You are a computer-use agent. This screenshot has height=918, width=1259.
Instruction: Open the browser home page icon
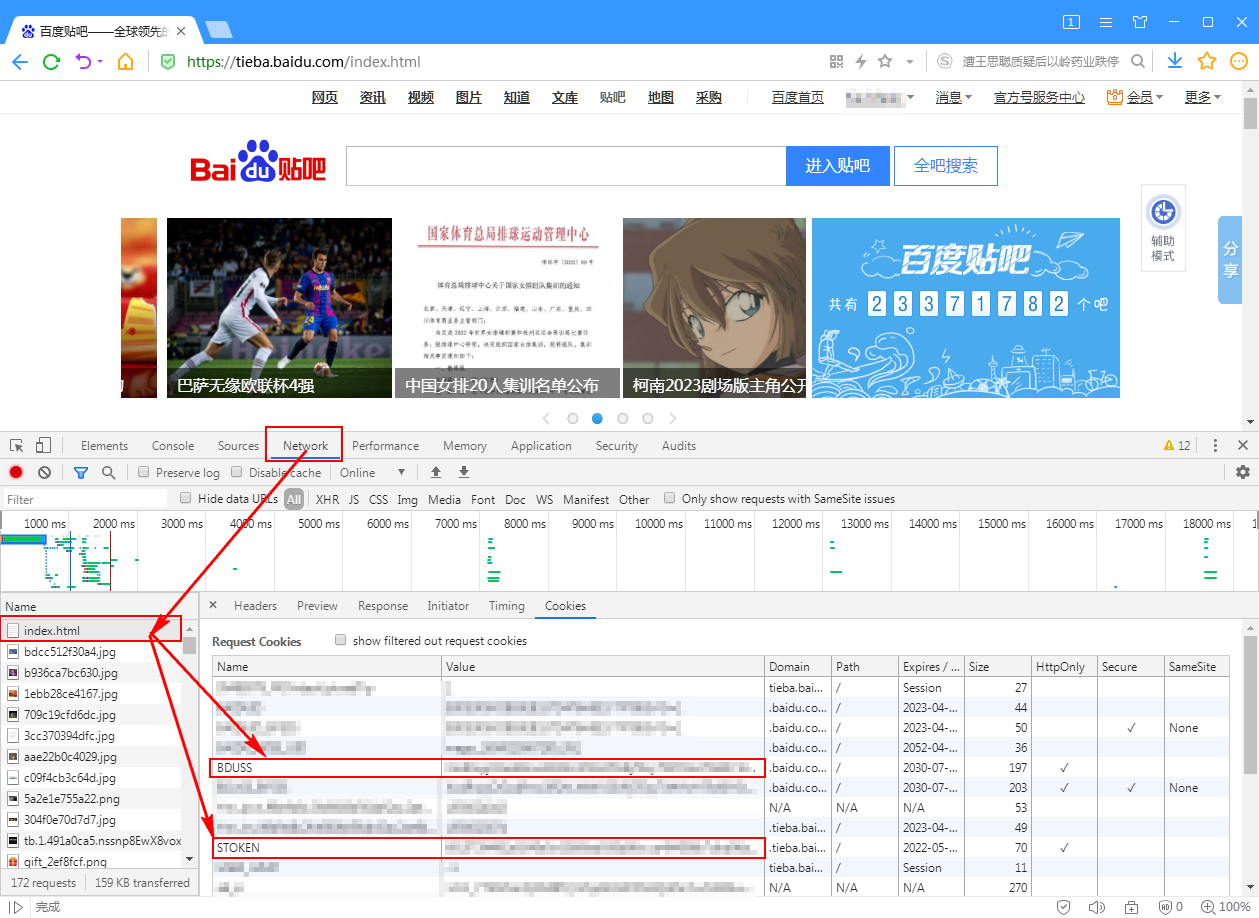[125, 62]
